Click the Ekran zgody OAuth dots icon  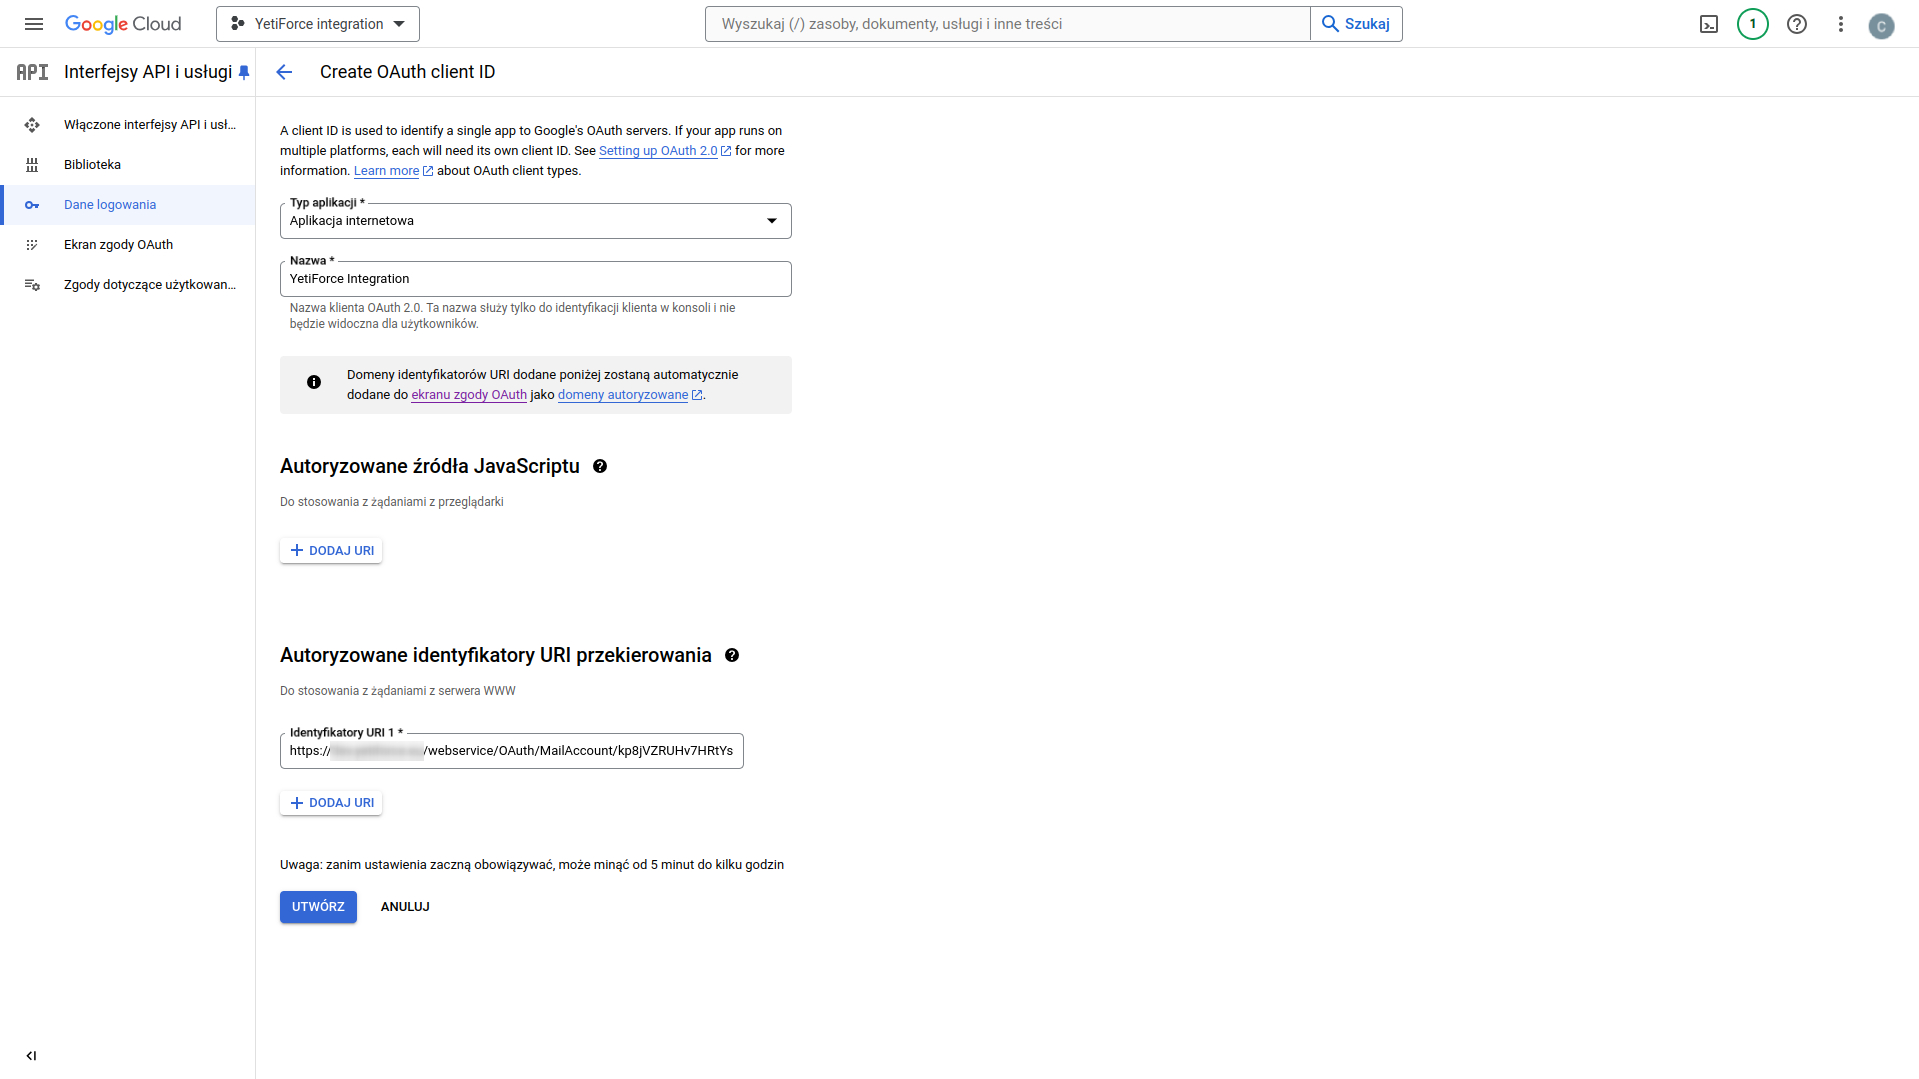click(x=32, y=245)
